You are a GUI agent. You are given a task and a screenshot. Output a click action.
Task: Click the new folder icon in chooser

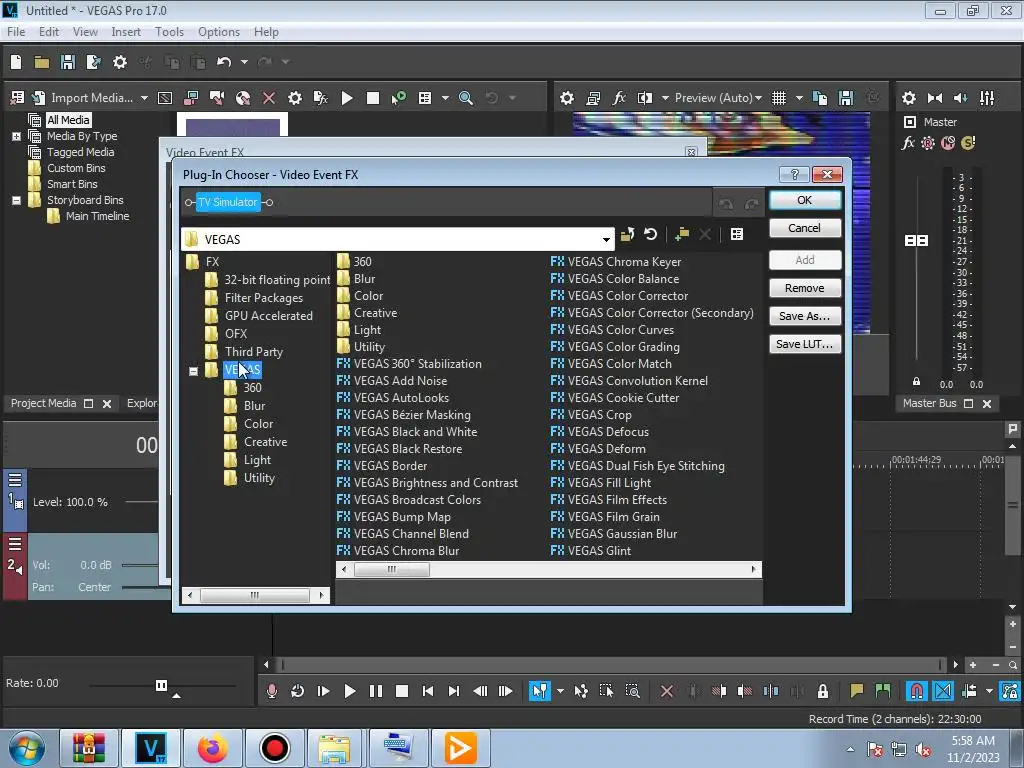tap(682, 234)
